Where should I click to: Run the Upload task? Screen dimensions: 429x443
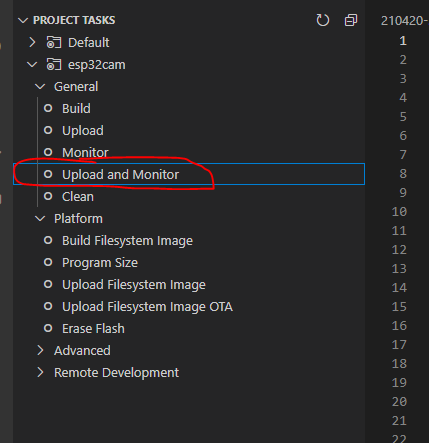pos(189,130)
